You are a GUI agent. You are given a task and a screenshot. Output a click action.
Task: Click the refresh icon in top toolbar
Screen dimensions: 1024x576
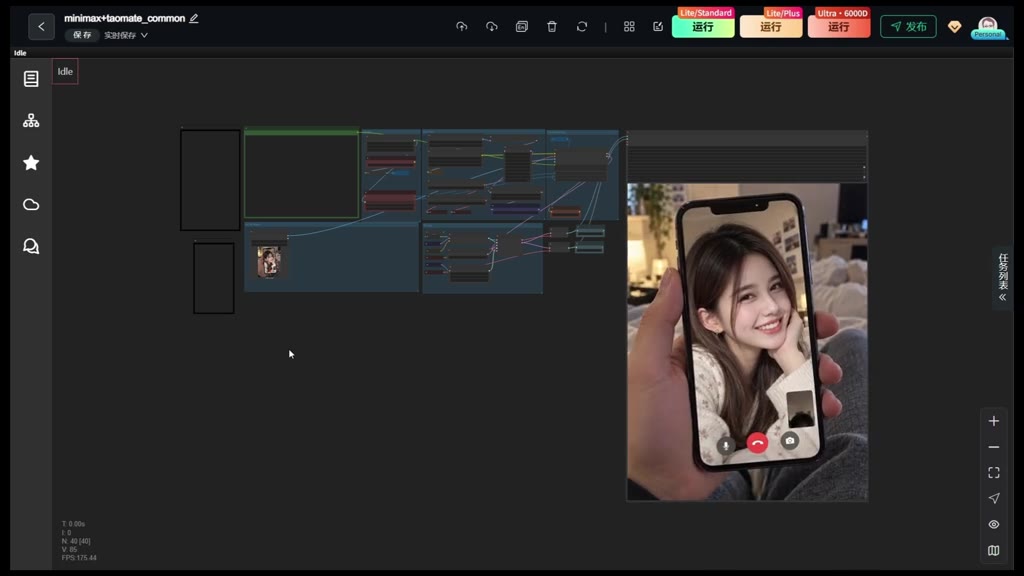pyautogui.click(x=582, y=27)
